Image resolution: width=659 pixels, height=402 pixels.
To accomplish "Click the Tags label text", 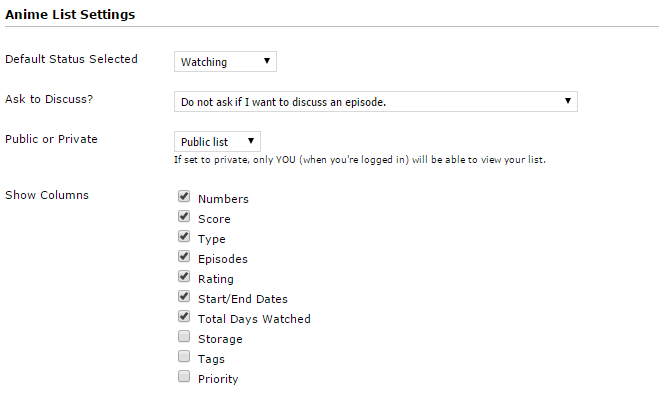I will (211, 359).
